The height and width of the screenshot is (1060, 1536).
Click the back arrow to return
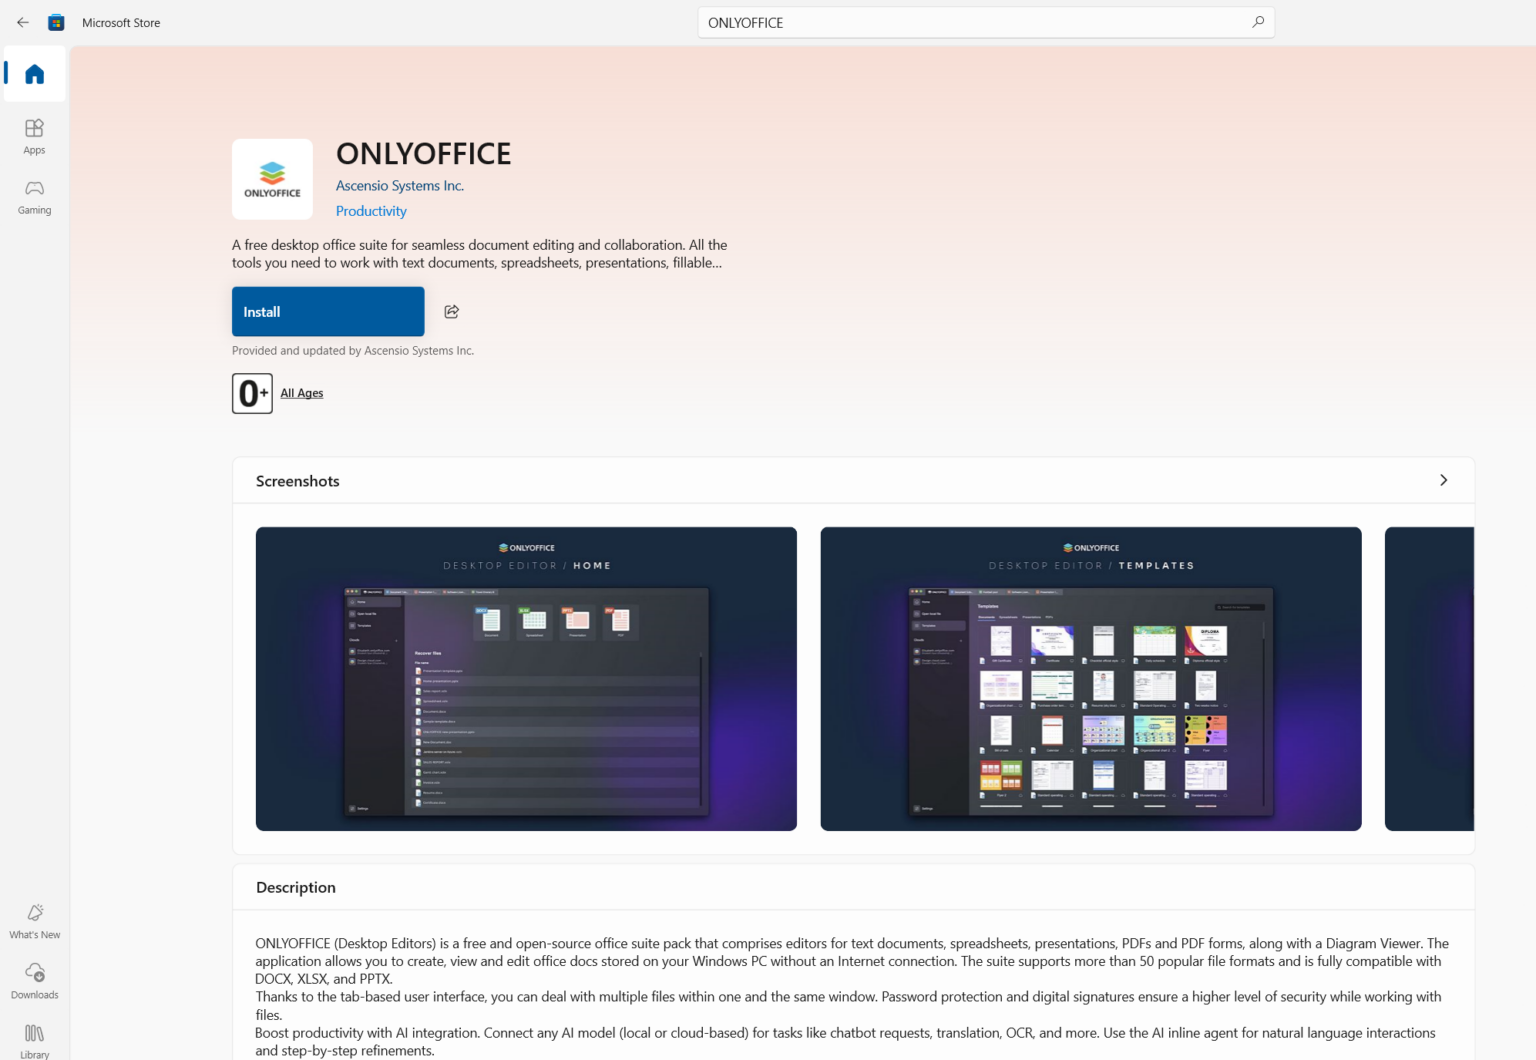[x=22, y=22]
